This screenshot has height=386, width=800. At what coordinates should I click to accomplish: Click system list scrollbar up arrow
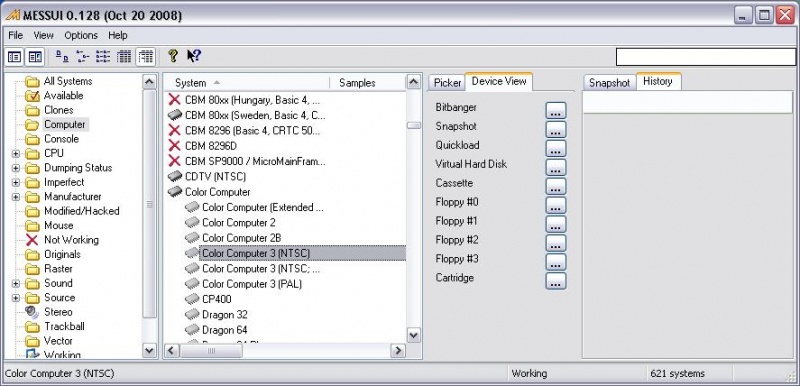point(414,82)
